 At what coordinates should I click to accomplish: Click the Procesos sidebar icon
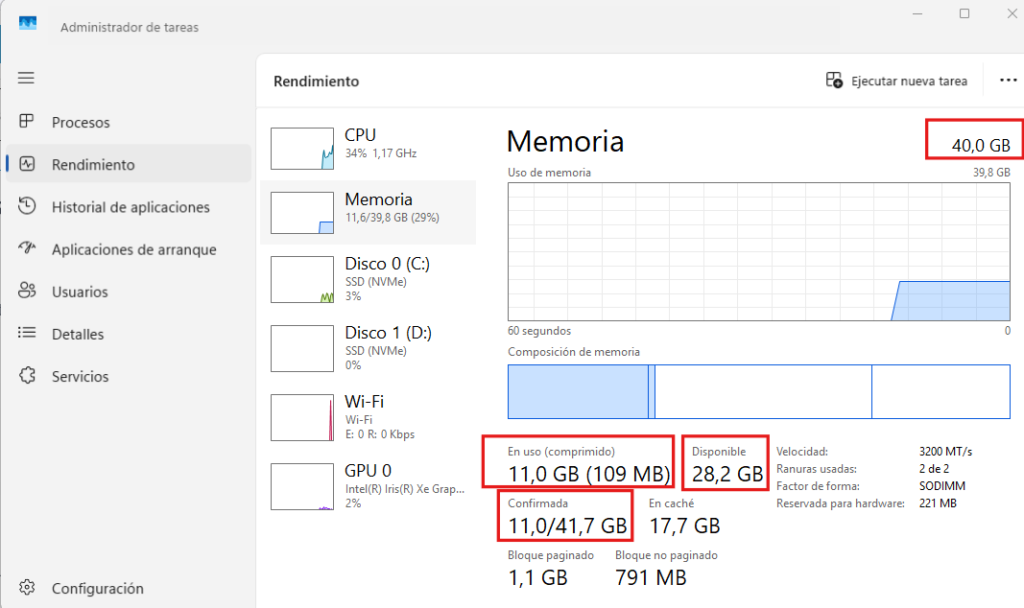click(27, 122)
